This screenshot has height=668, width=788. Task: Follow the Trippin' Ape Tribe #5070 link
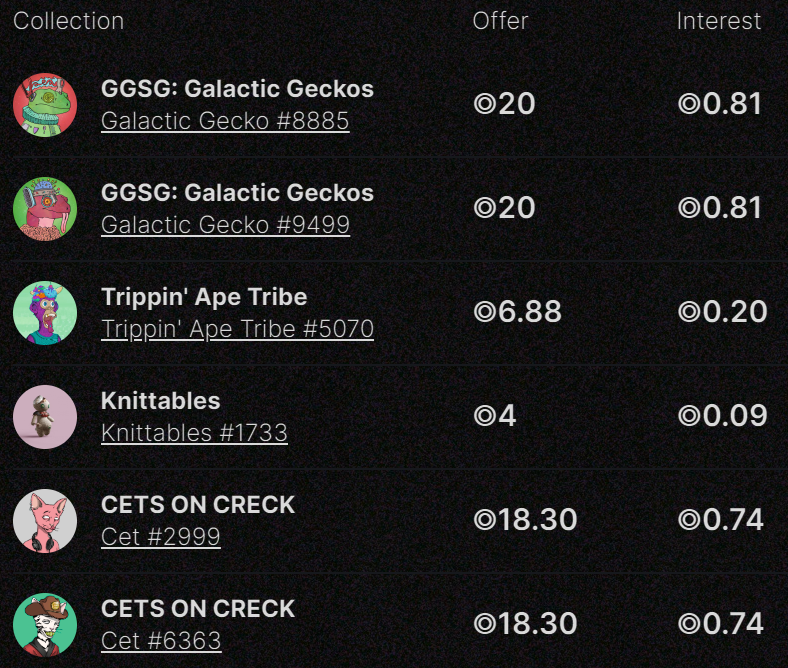(x=237, y=329)
